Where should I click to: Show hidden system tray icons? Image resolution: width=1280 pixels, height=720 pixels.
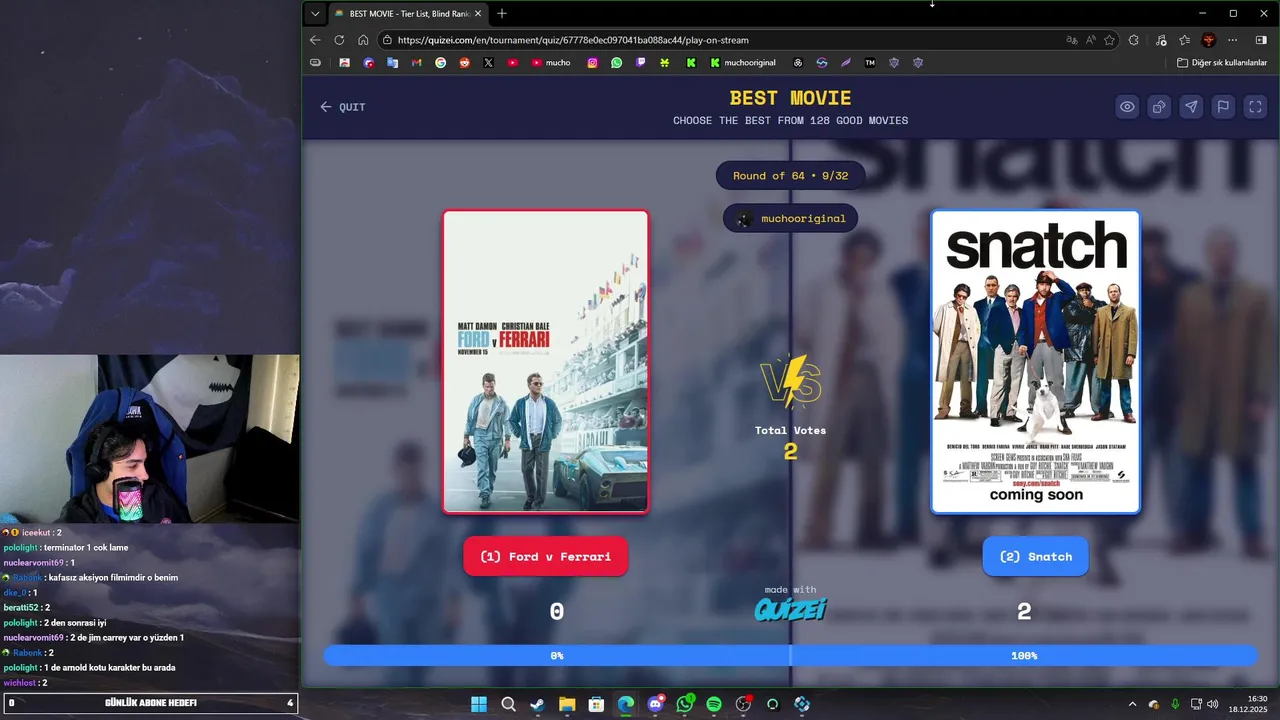(1132, 704)
